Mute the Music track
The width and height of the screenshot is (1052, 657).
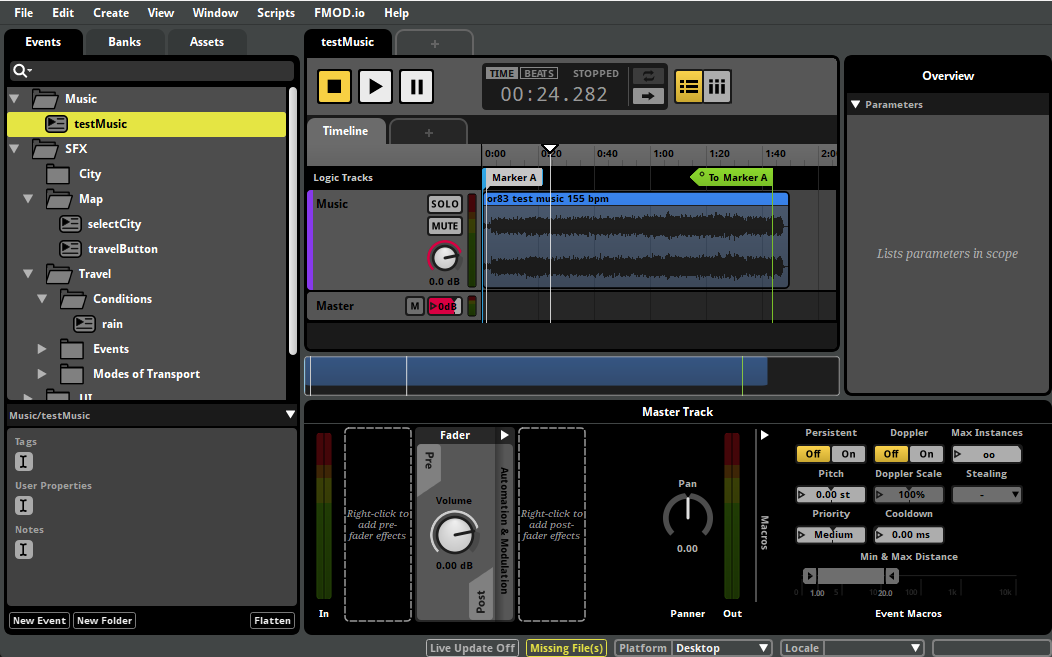(445, 226)
